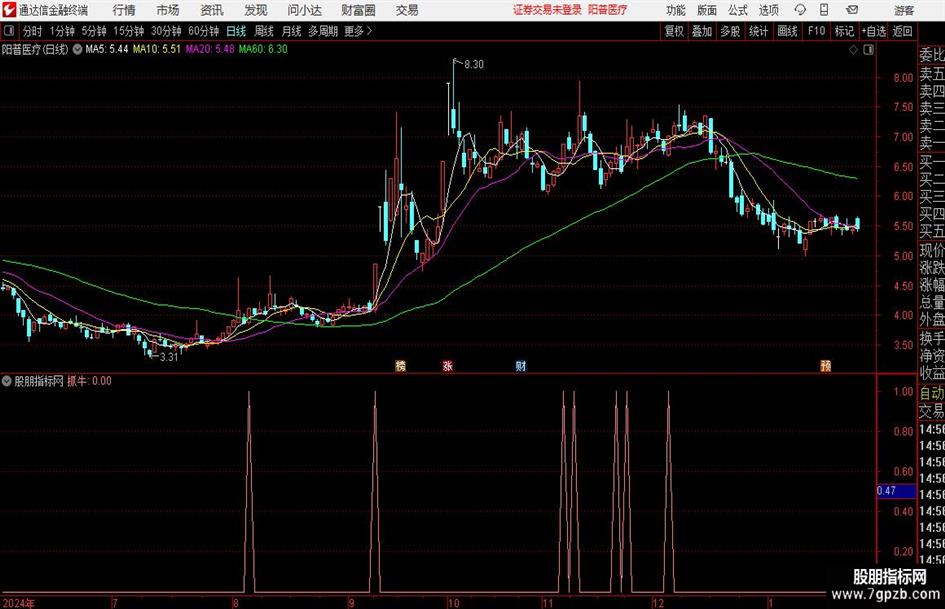945x609 pixels.
Task: Click the MA60: 6.30 label
Action: click(263, 49)
